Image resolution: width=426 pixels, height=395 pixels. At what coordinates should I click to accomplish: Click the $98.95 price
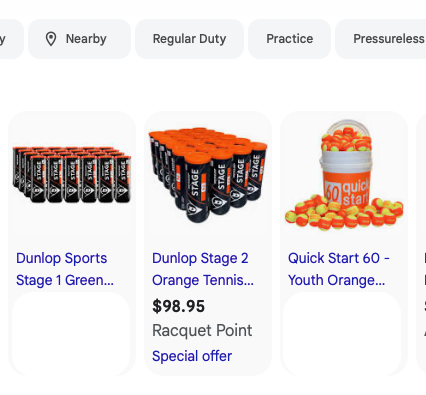point(178,306)
